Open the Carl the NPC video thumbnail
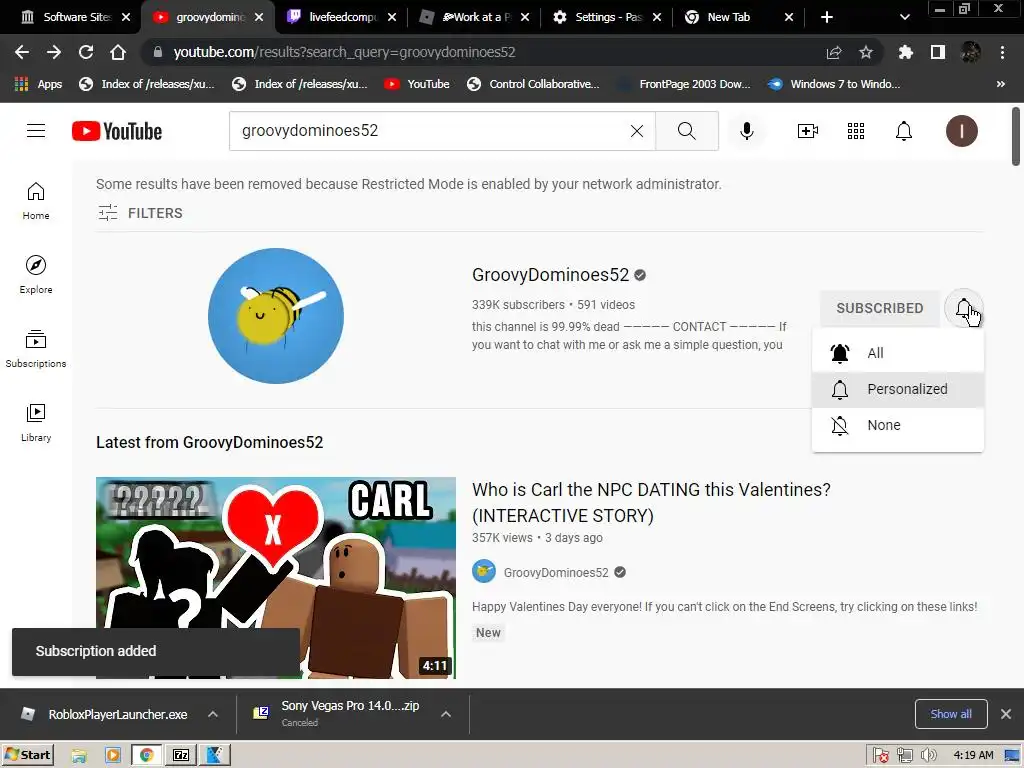The height and width of the screenshot is (768, 1024). 276,578
